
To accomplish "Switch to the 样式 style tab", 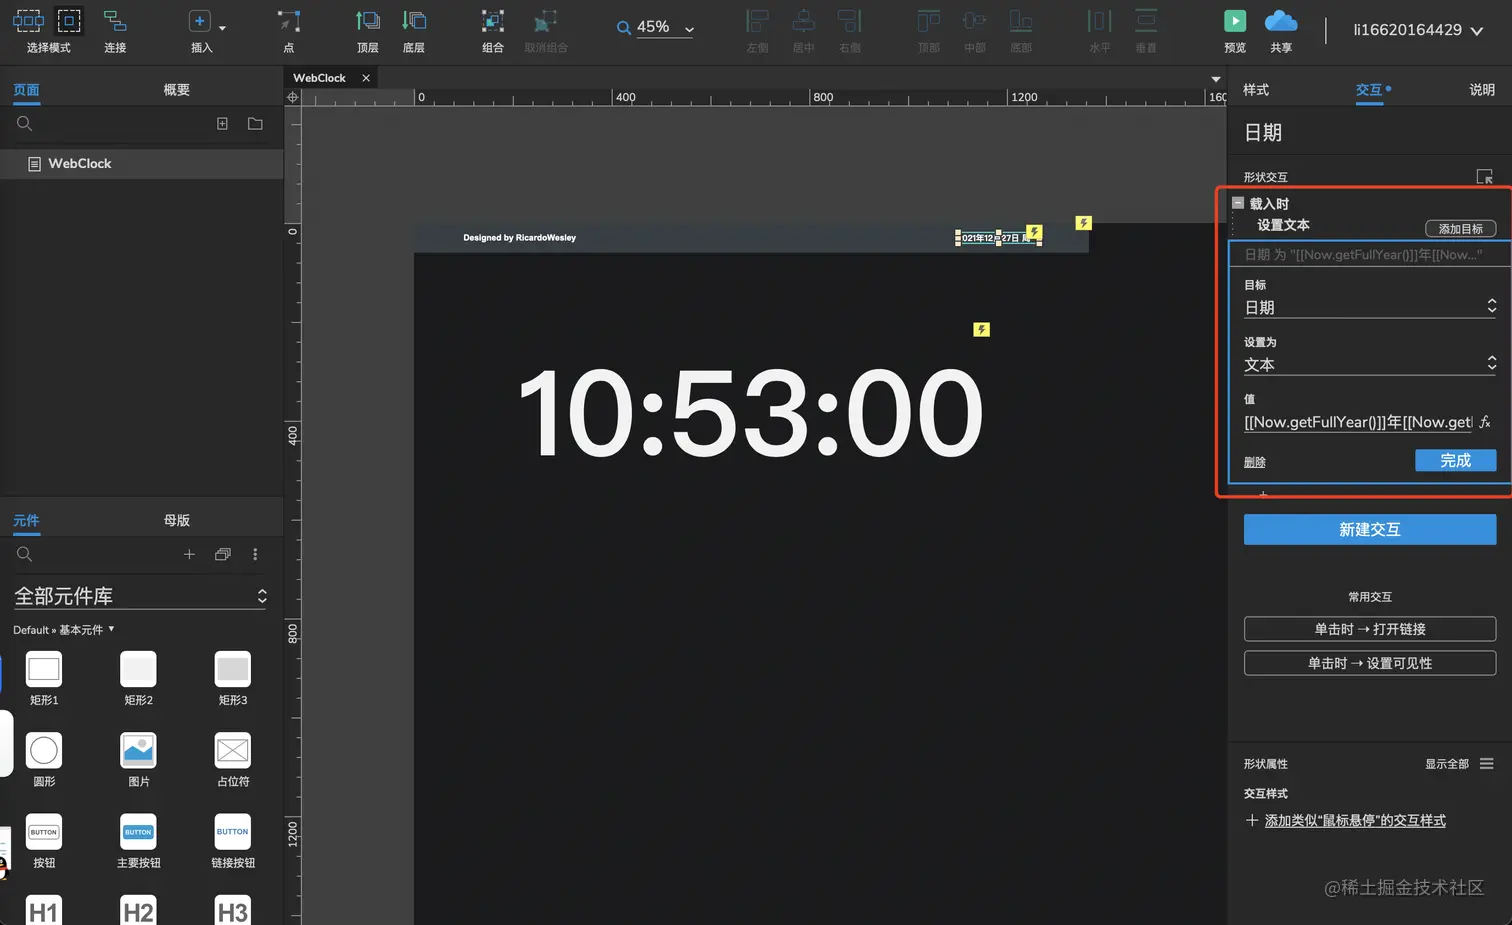I will (1256, 90).
